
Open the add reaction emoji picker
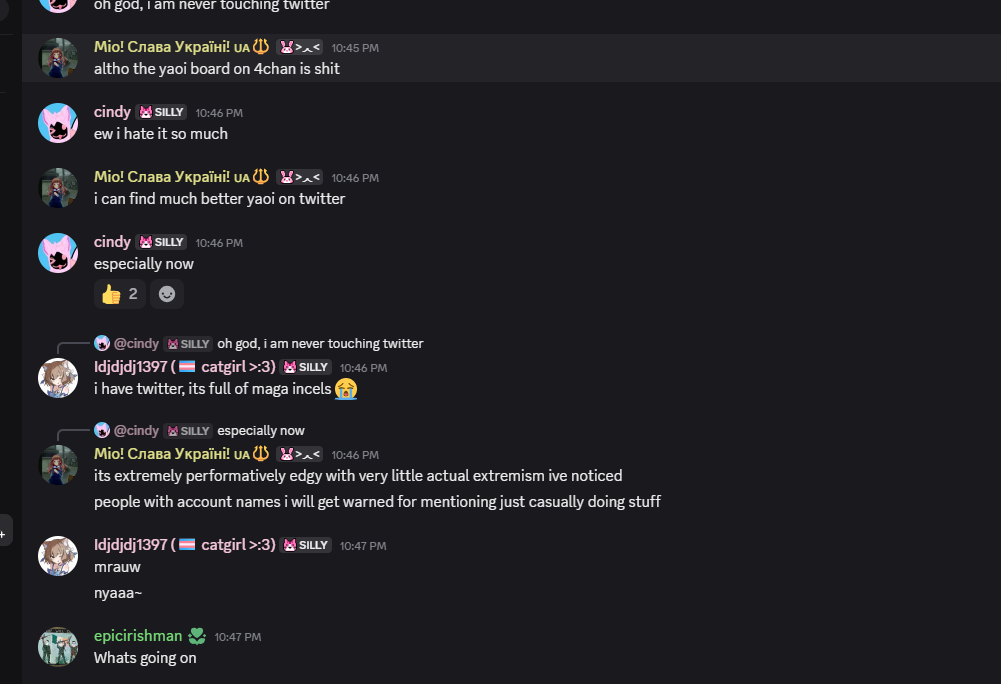pos(167,294)
